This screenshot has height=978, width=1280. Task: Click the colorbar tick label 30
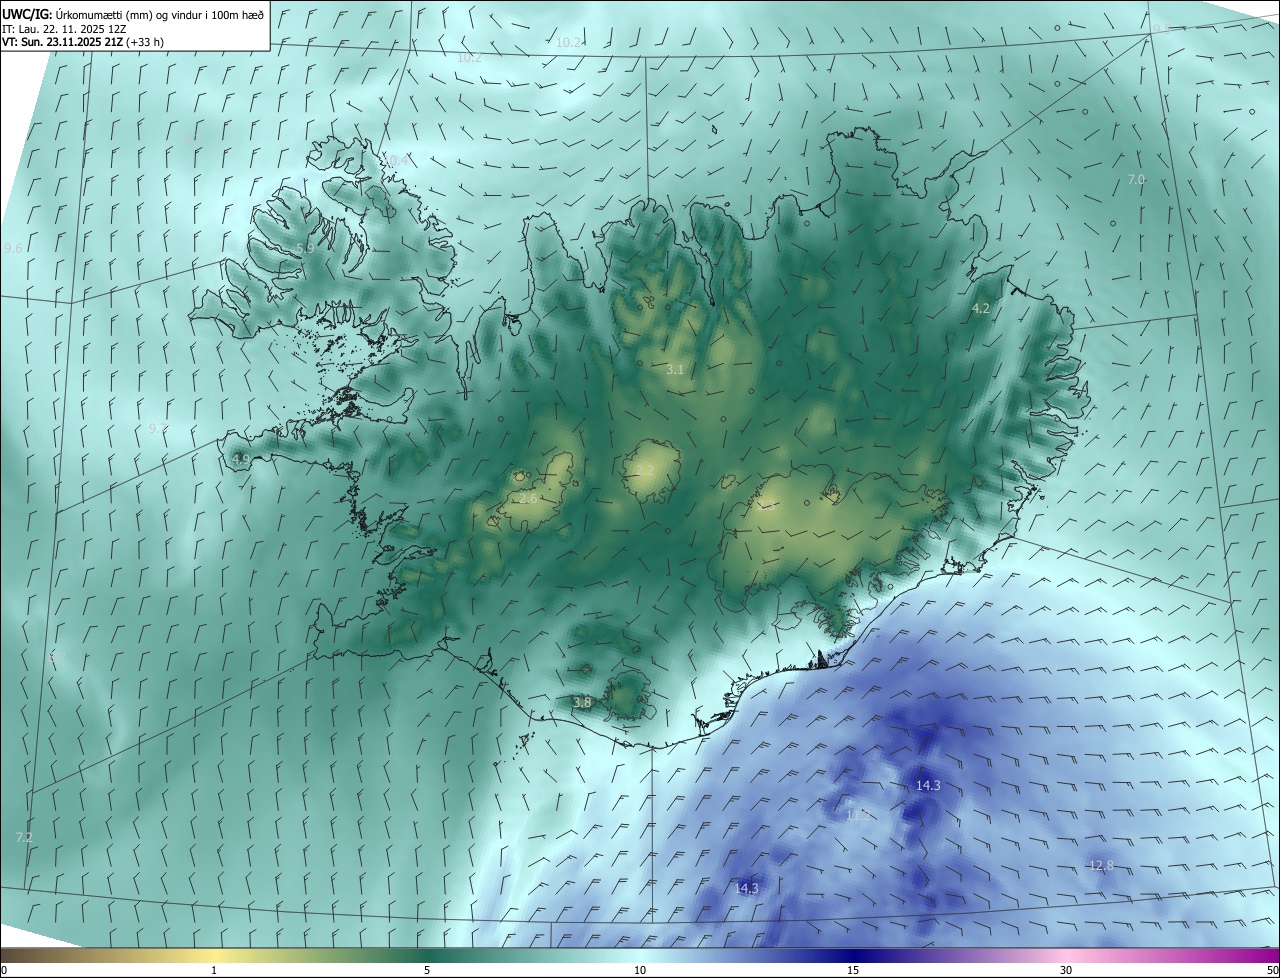point(1066,970)
